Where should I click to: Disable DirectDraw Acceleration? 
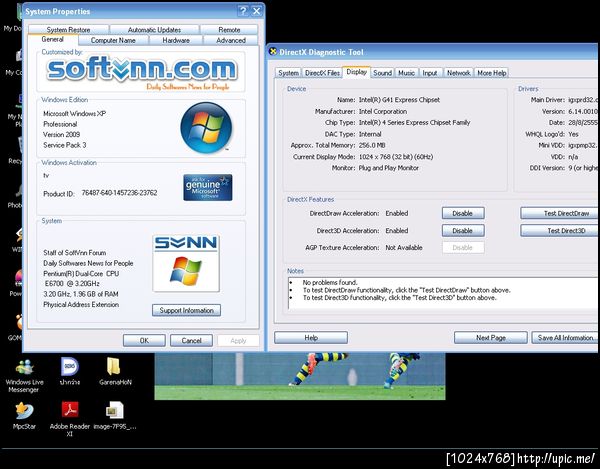coord(463,213)
